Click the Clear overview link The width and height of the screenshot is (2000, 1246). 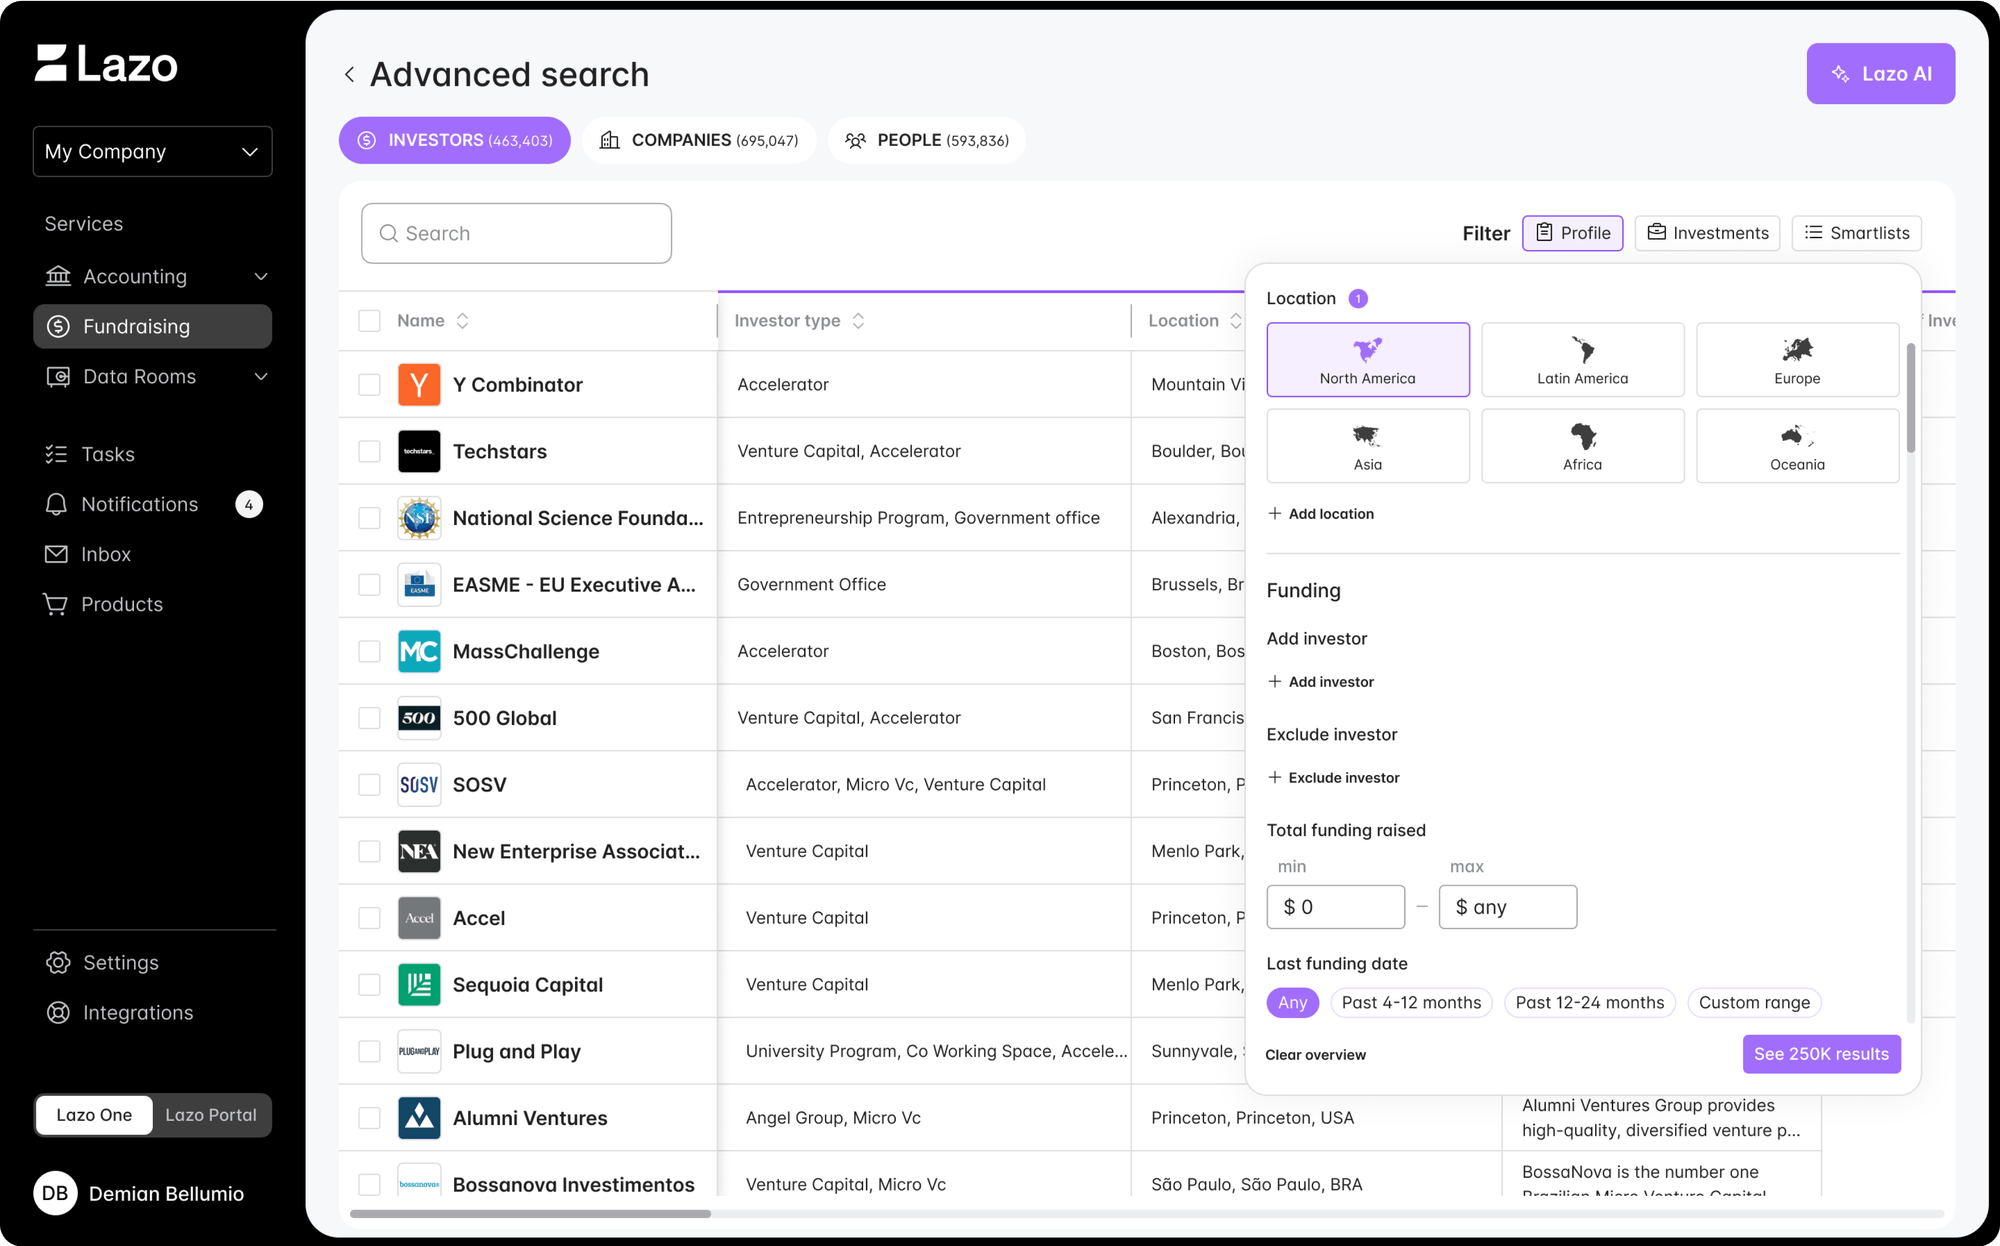(x=1315, y=1055)
